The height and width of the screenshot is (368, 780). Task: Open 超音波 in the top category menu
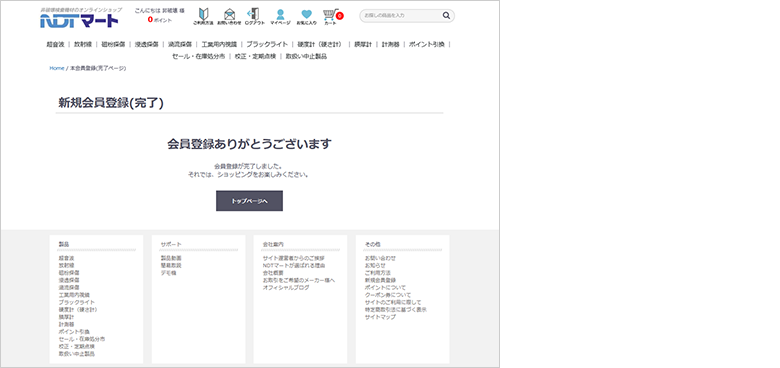click(56, 44)
